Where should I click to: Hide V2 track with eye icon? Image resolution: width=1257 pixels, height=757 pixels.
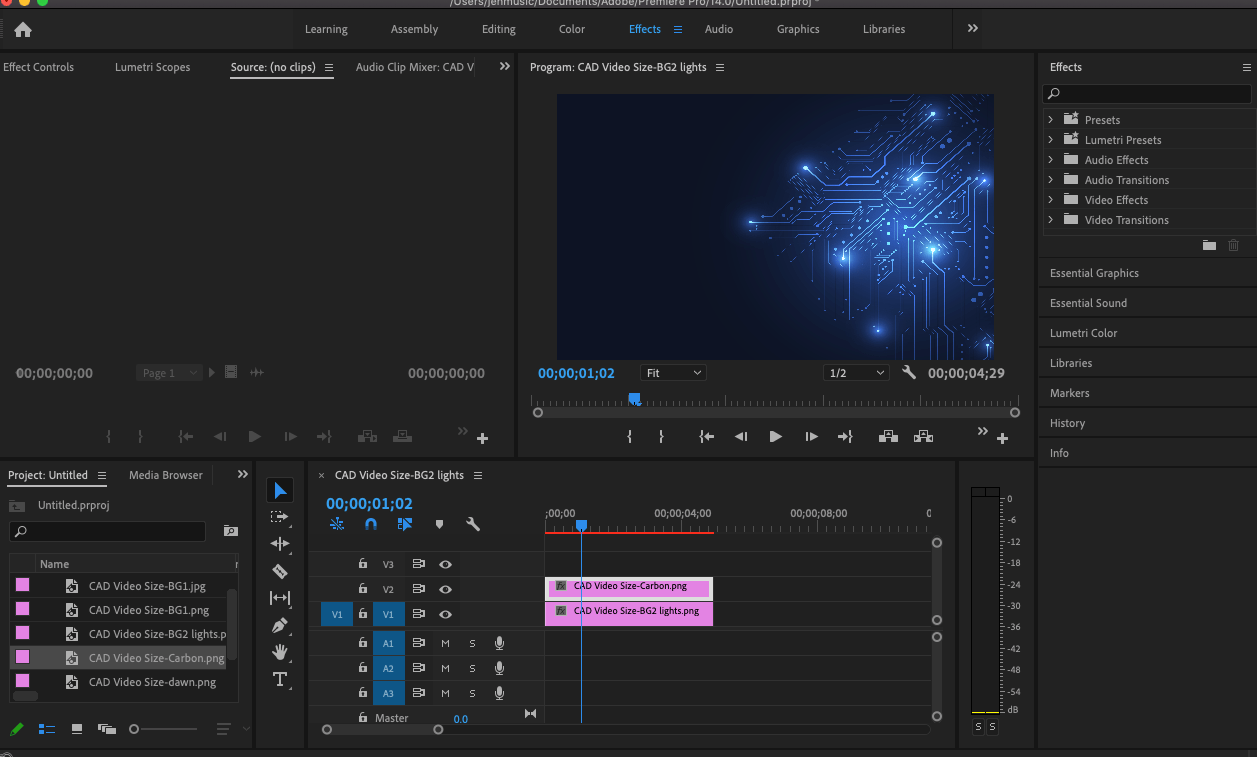(446, 590)
